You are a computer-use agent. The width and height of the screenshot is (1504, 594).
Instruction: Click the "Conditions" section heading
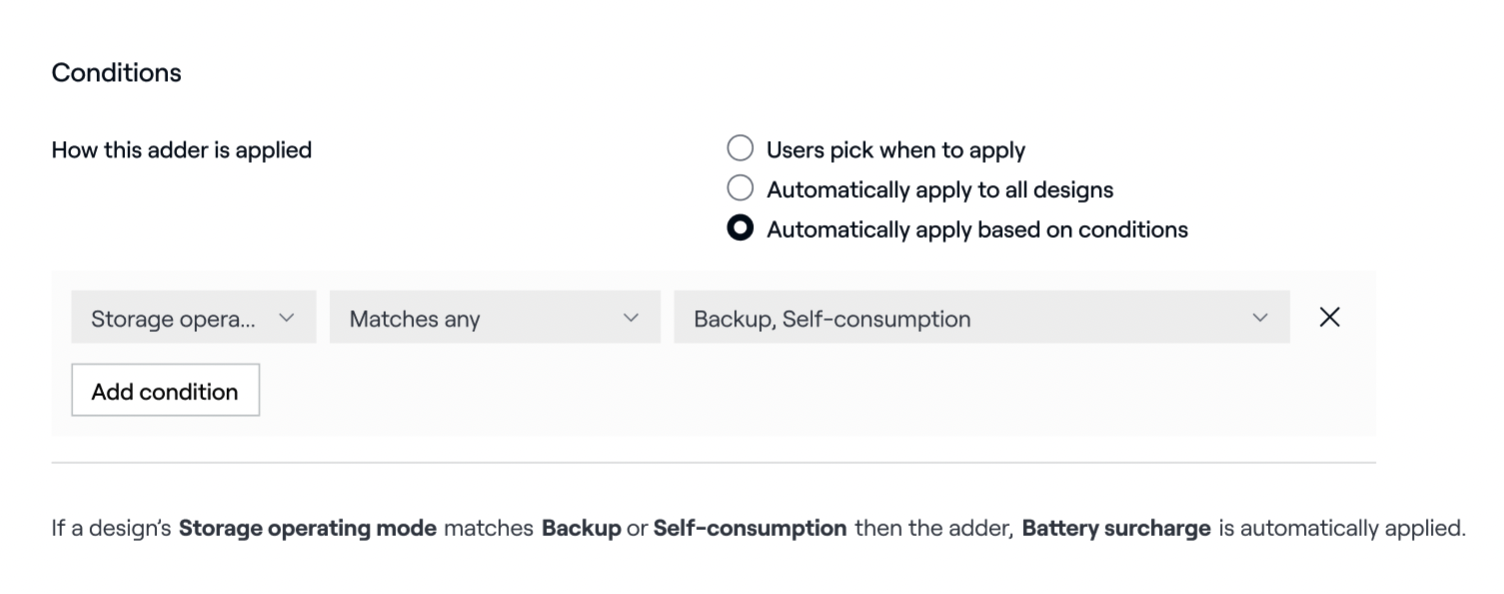(x=116, y=73)
